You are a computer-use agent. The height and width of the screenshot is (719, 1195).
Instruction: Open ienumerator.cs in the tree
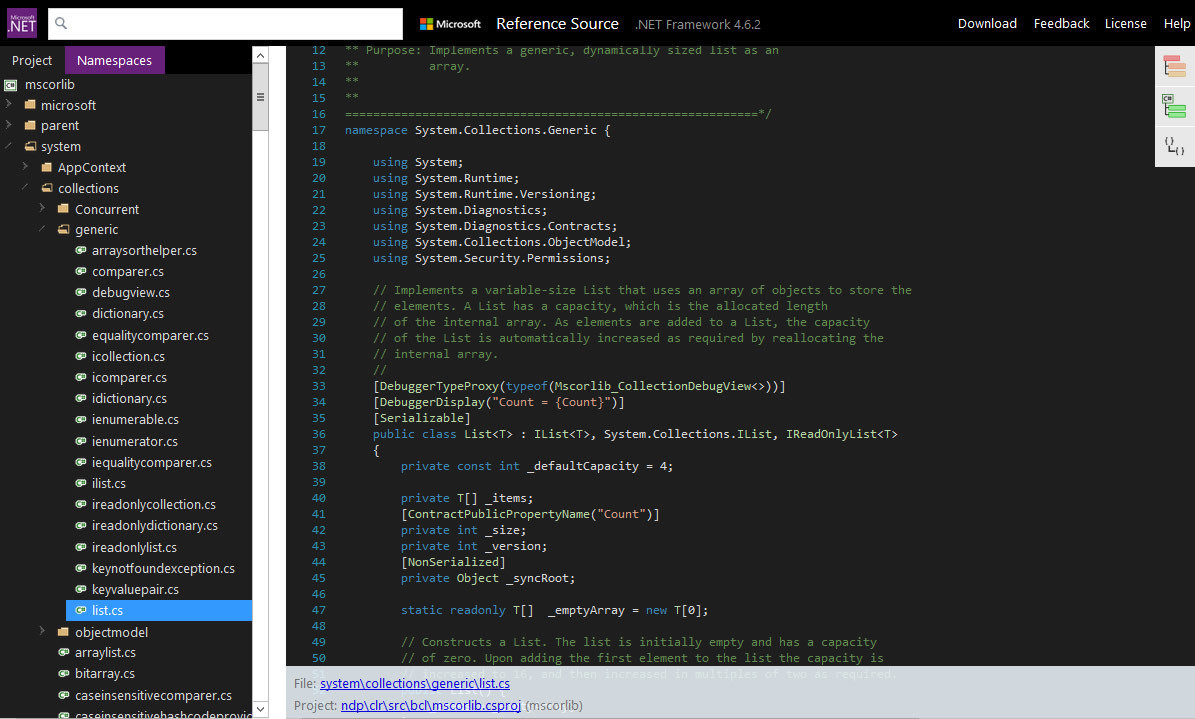click(x=135, y=441)
